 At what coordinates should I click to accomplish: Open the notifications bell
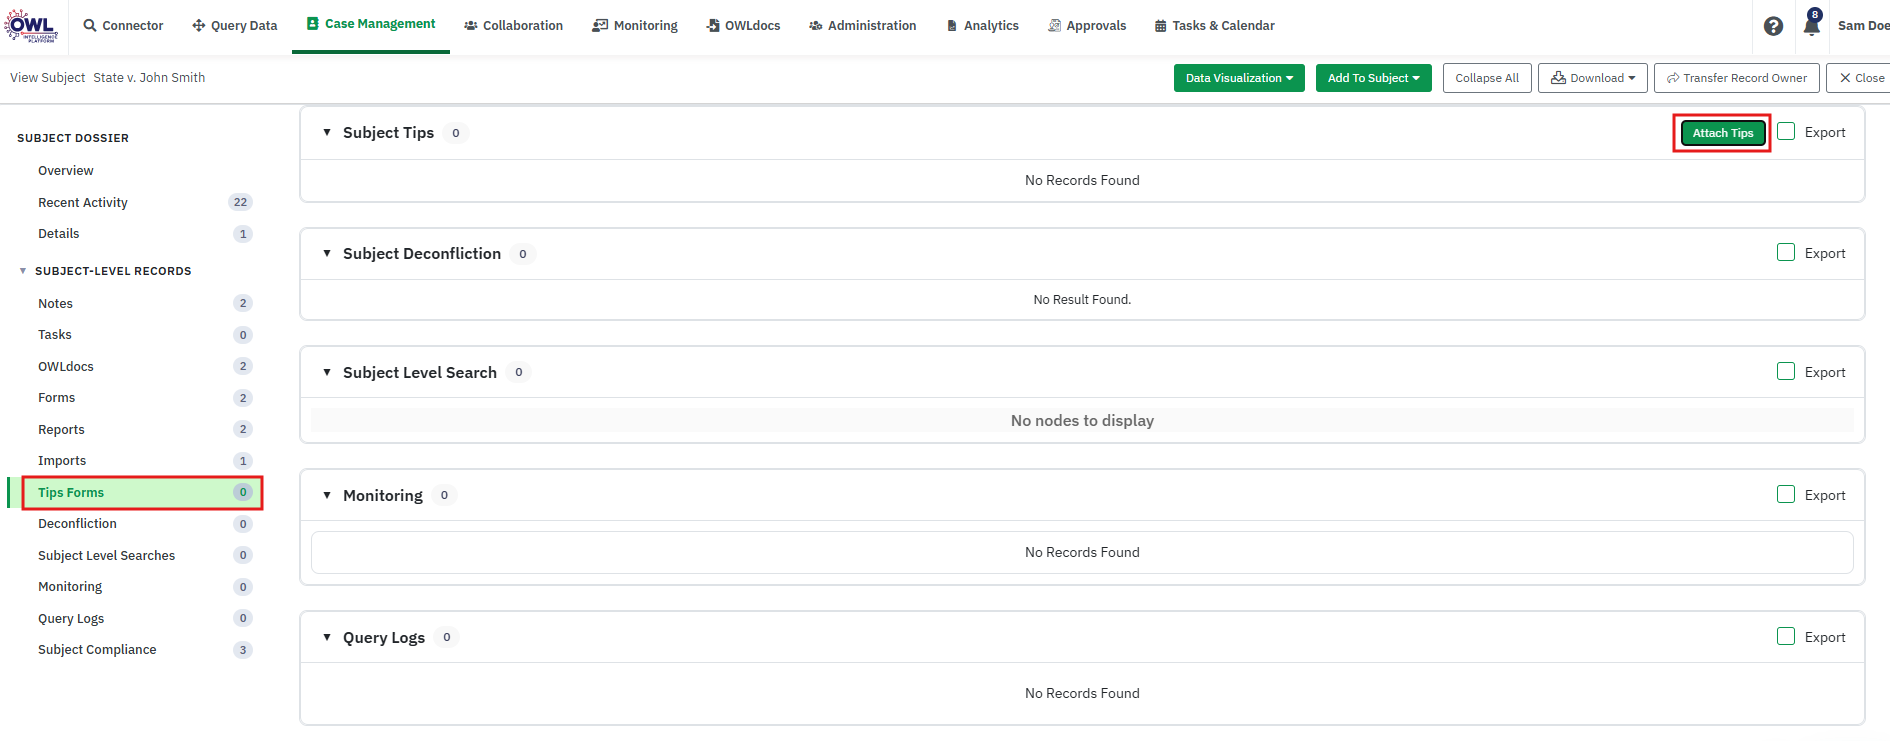pos(1812,24)
